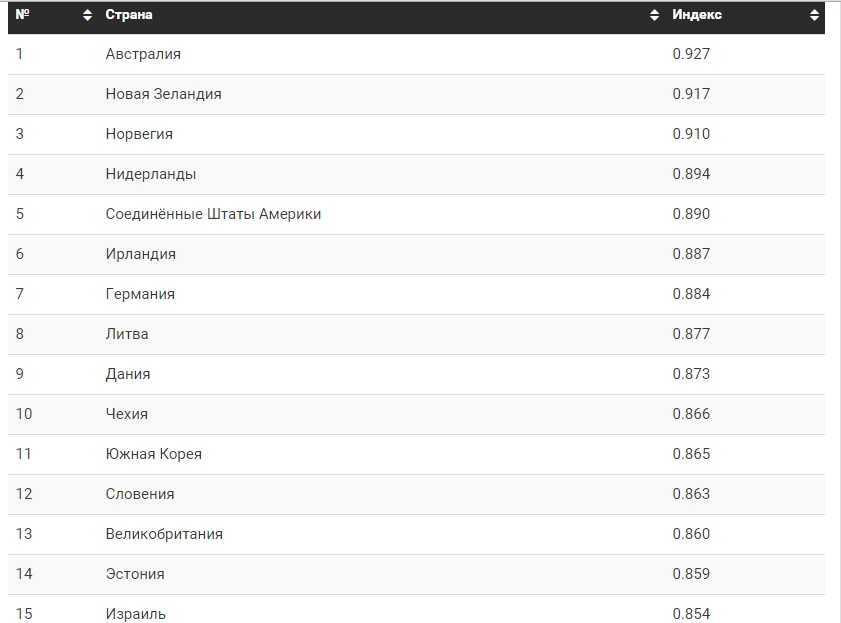Sort table by the Страна header label
This screenshot has height=623, width=841.
129,15
